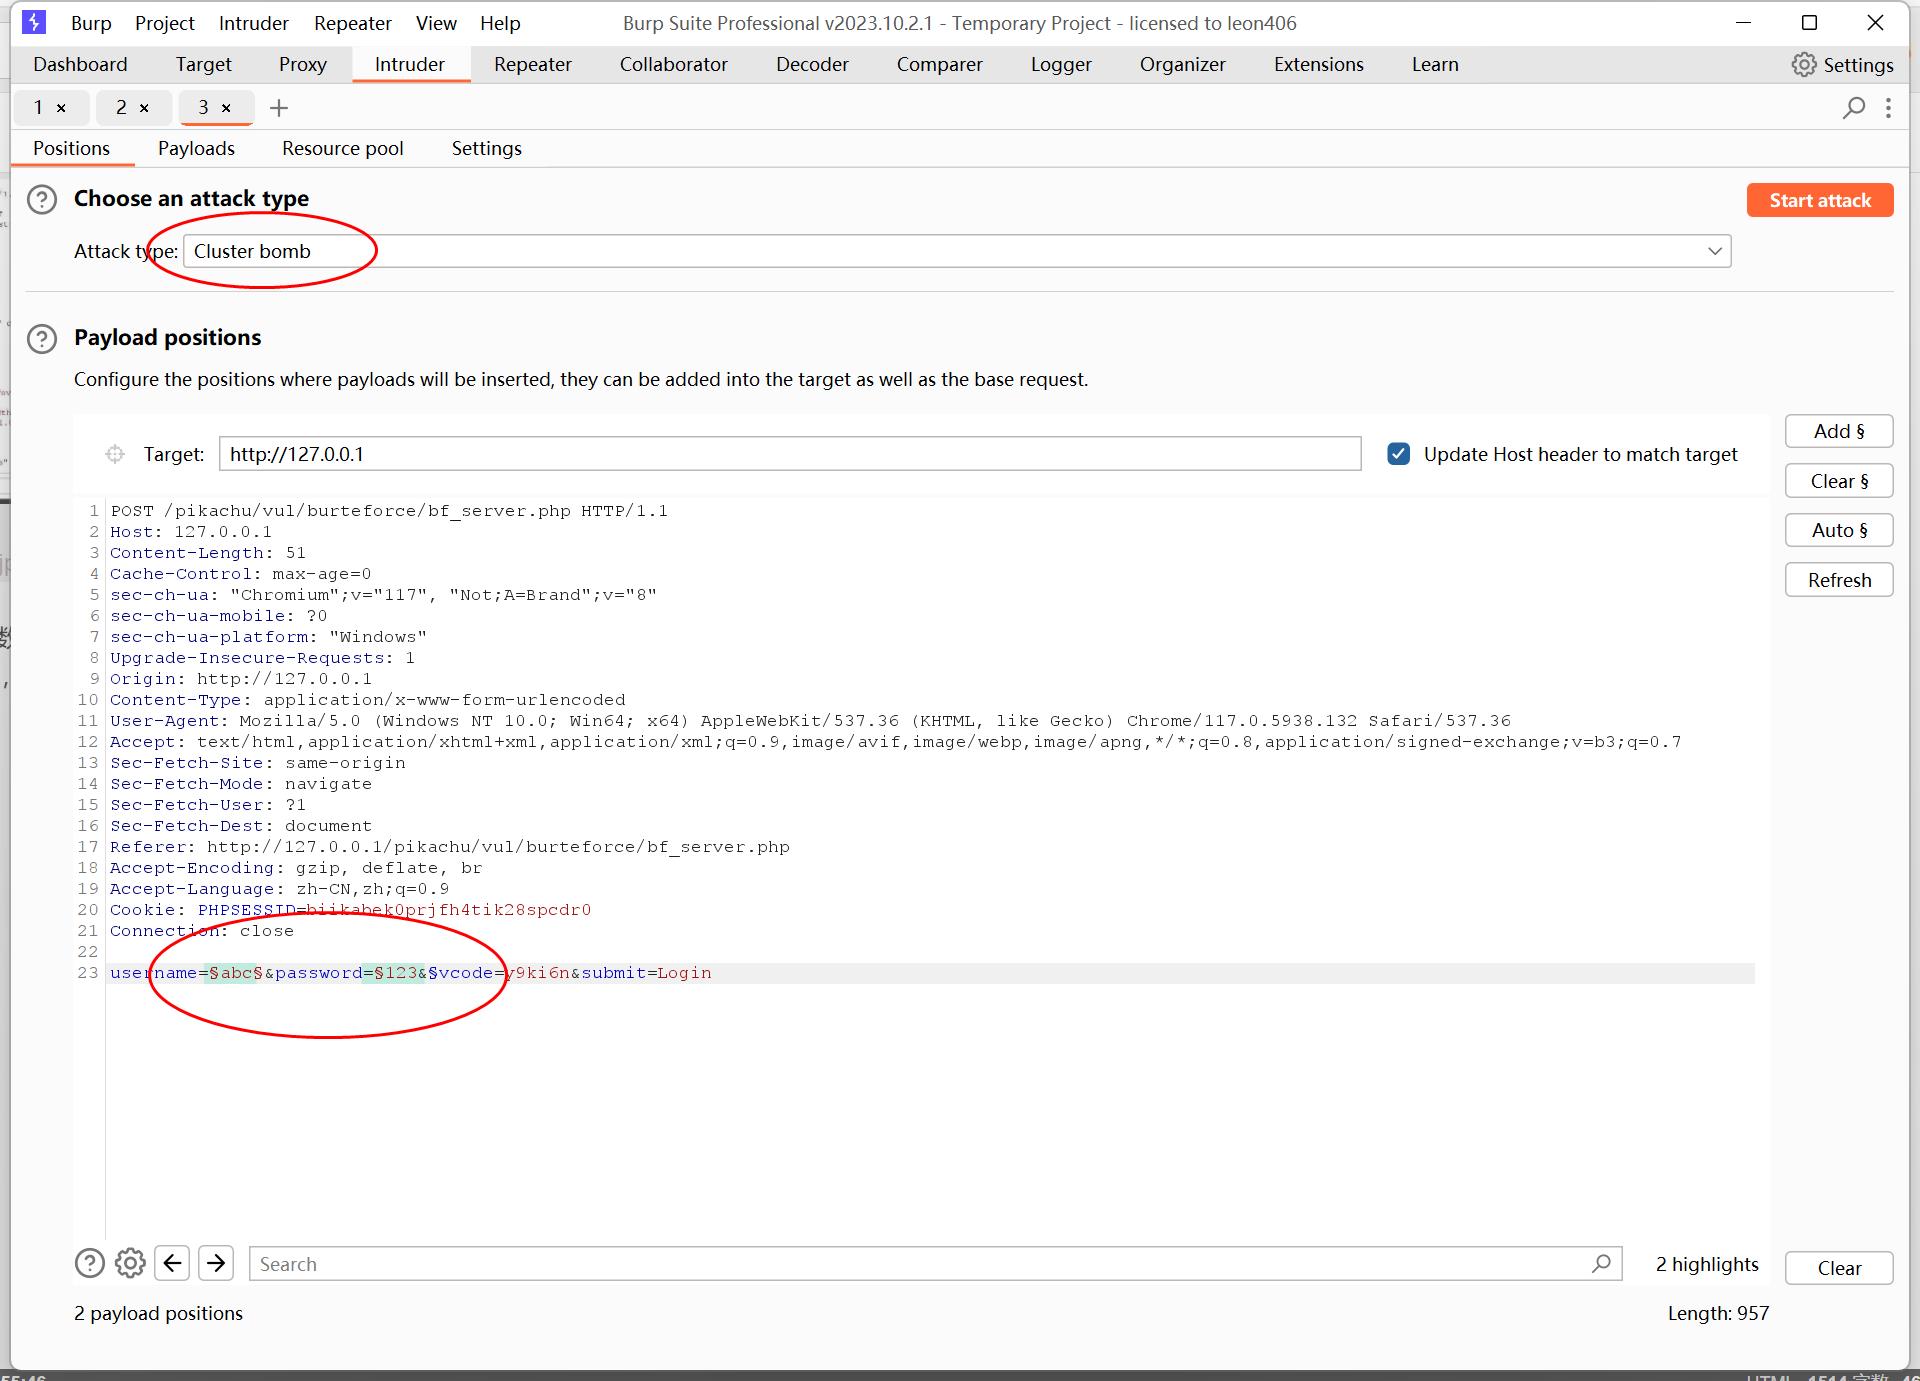This screenshot has height=1381, width=1920.
Task: Click the password §123§ payload position
Action: click(x=401, y=973)
